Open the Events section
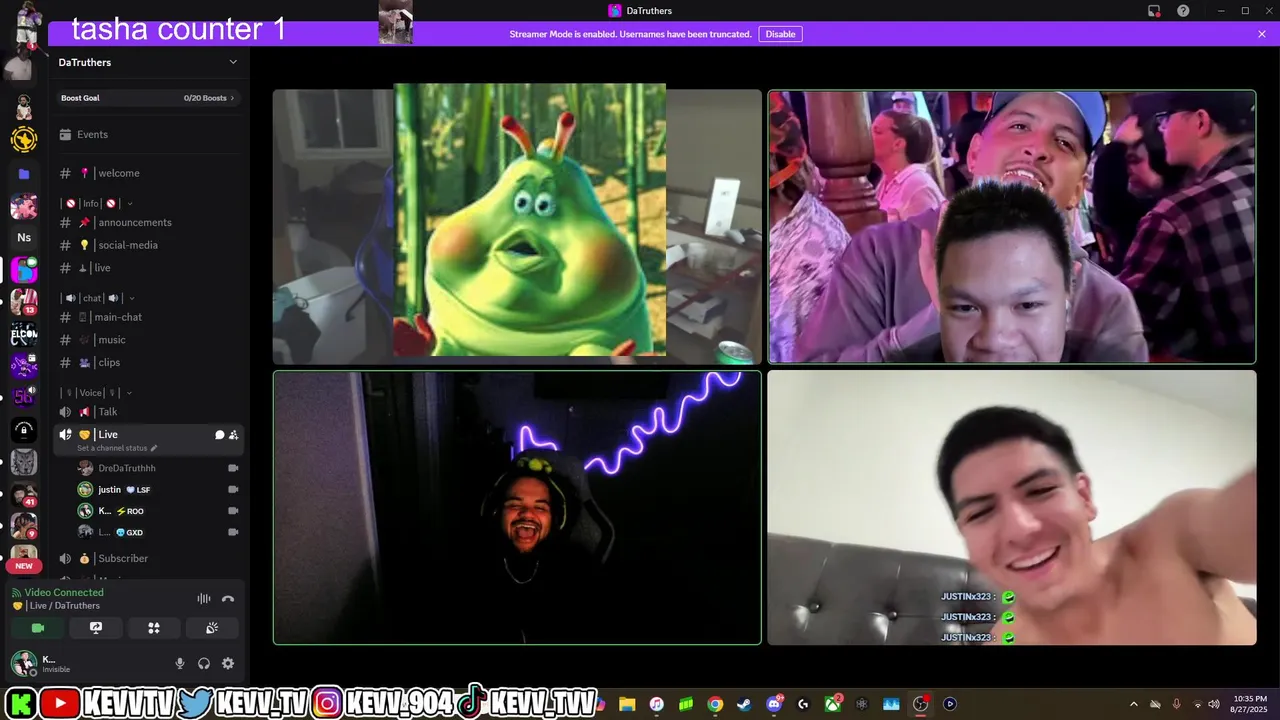Screen dimensions: 1280x720 [x=148, y=134]
